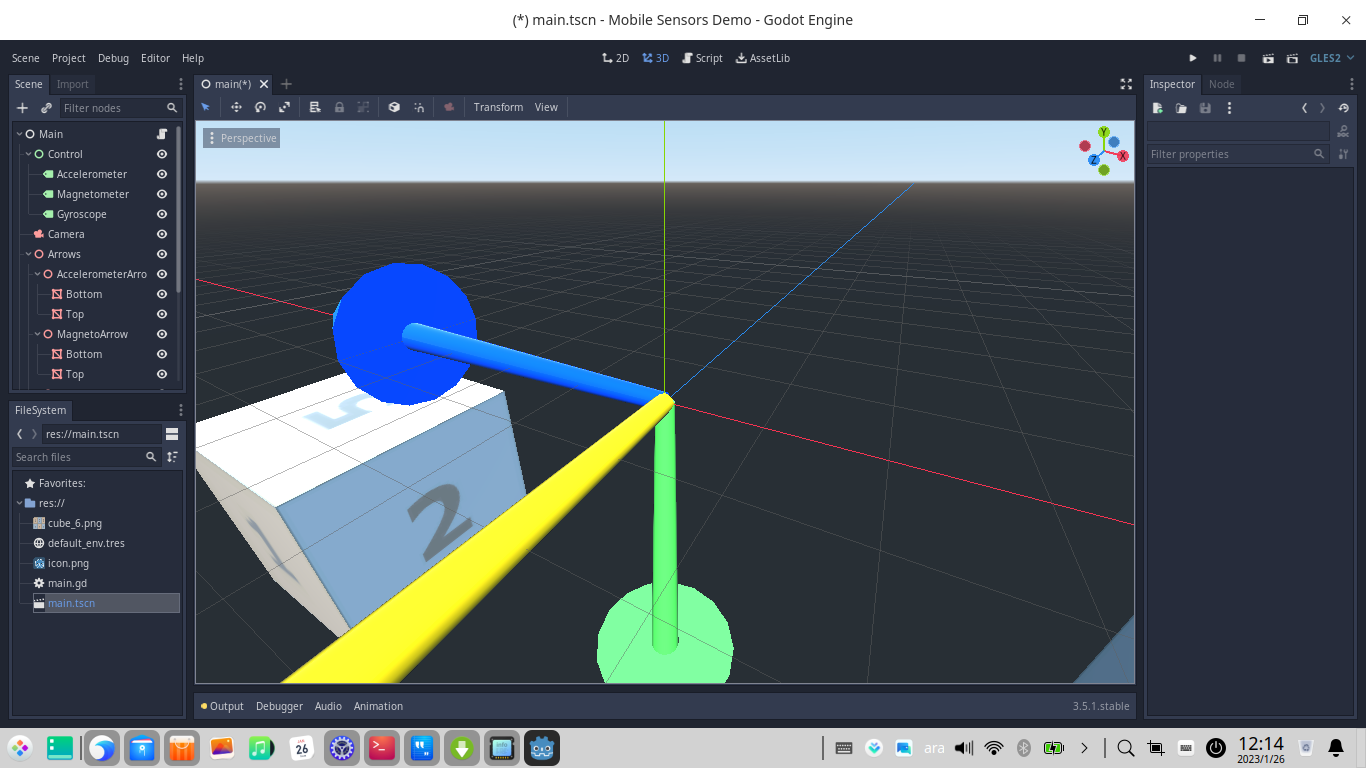Play the project

coord(1193,58)
